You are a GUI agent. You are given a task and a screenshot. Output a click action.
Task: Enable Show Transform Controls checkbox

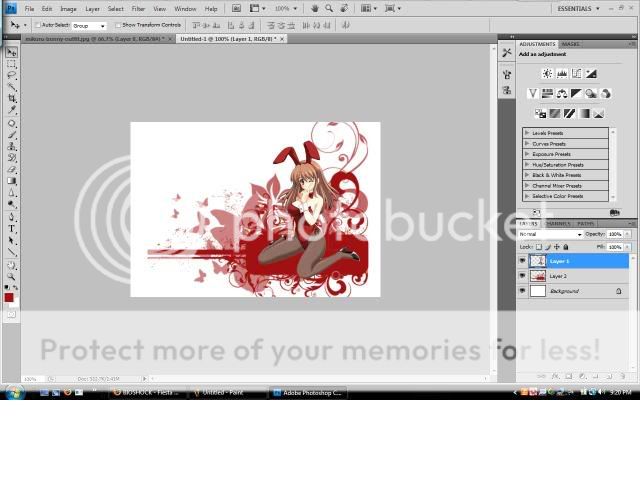click(118, 25)
